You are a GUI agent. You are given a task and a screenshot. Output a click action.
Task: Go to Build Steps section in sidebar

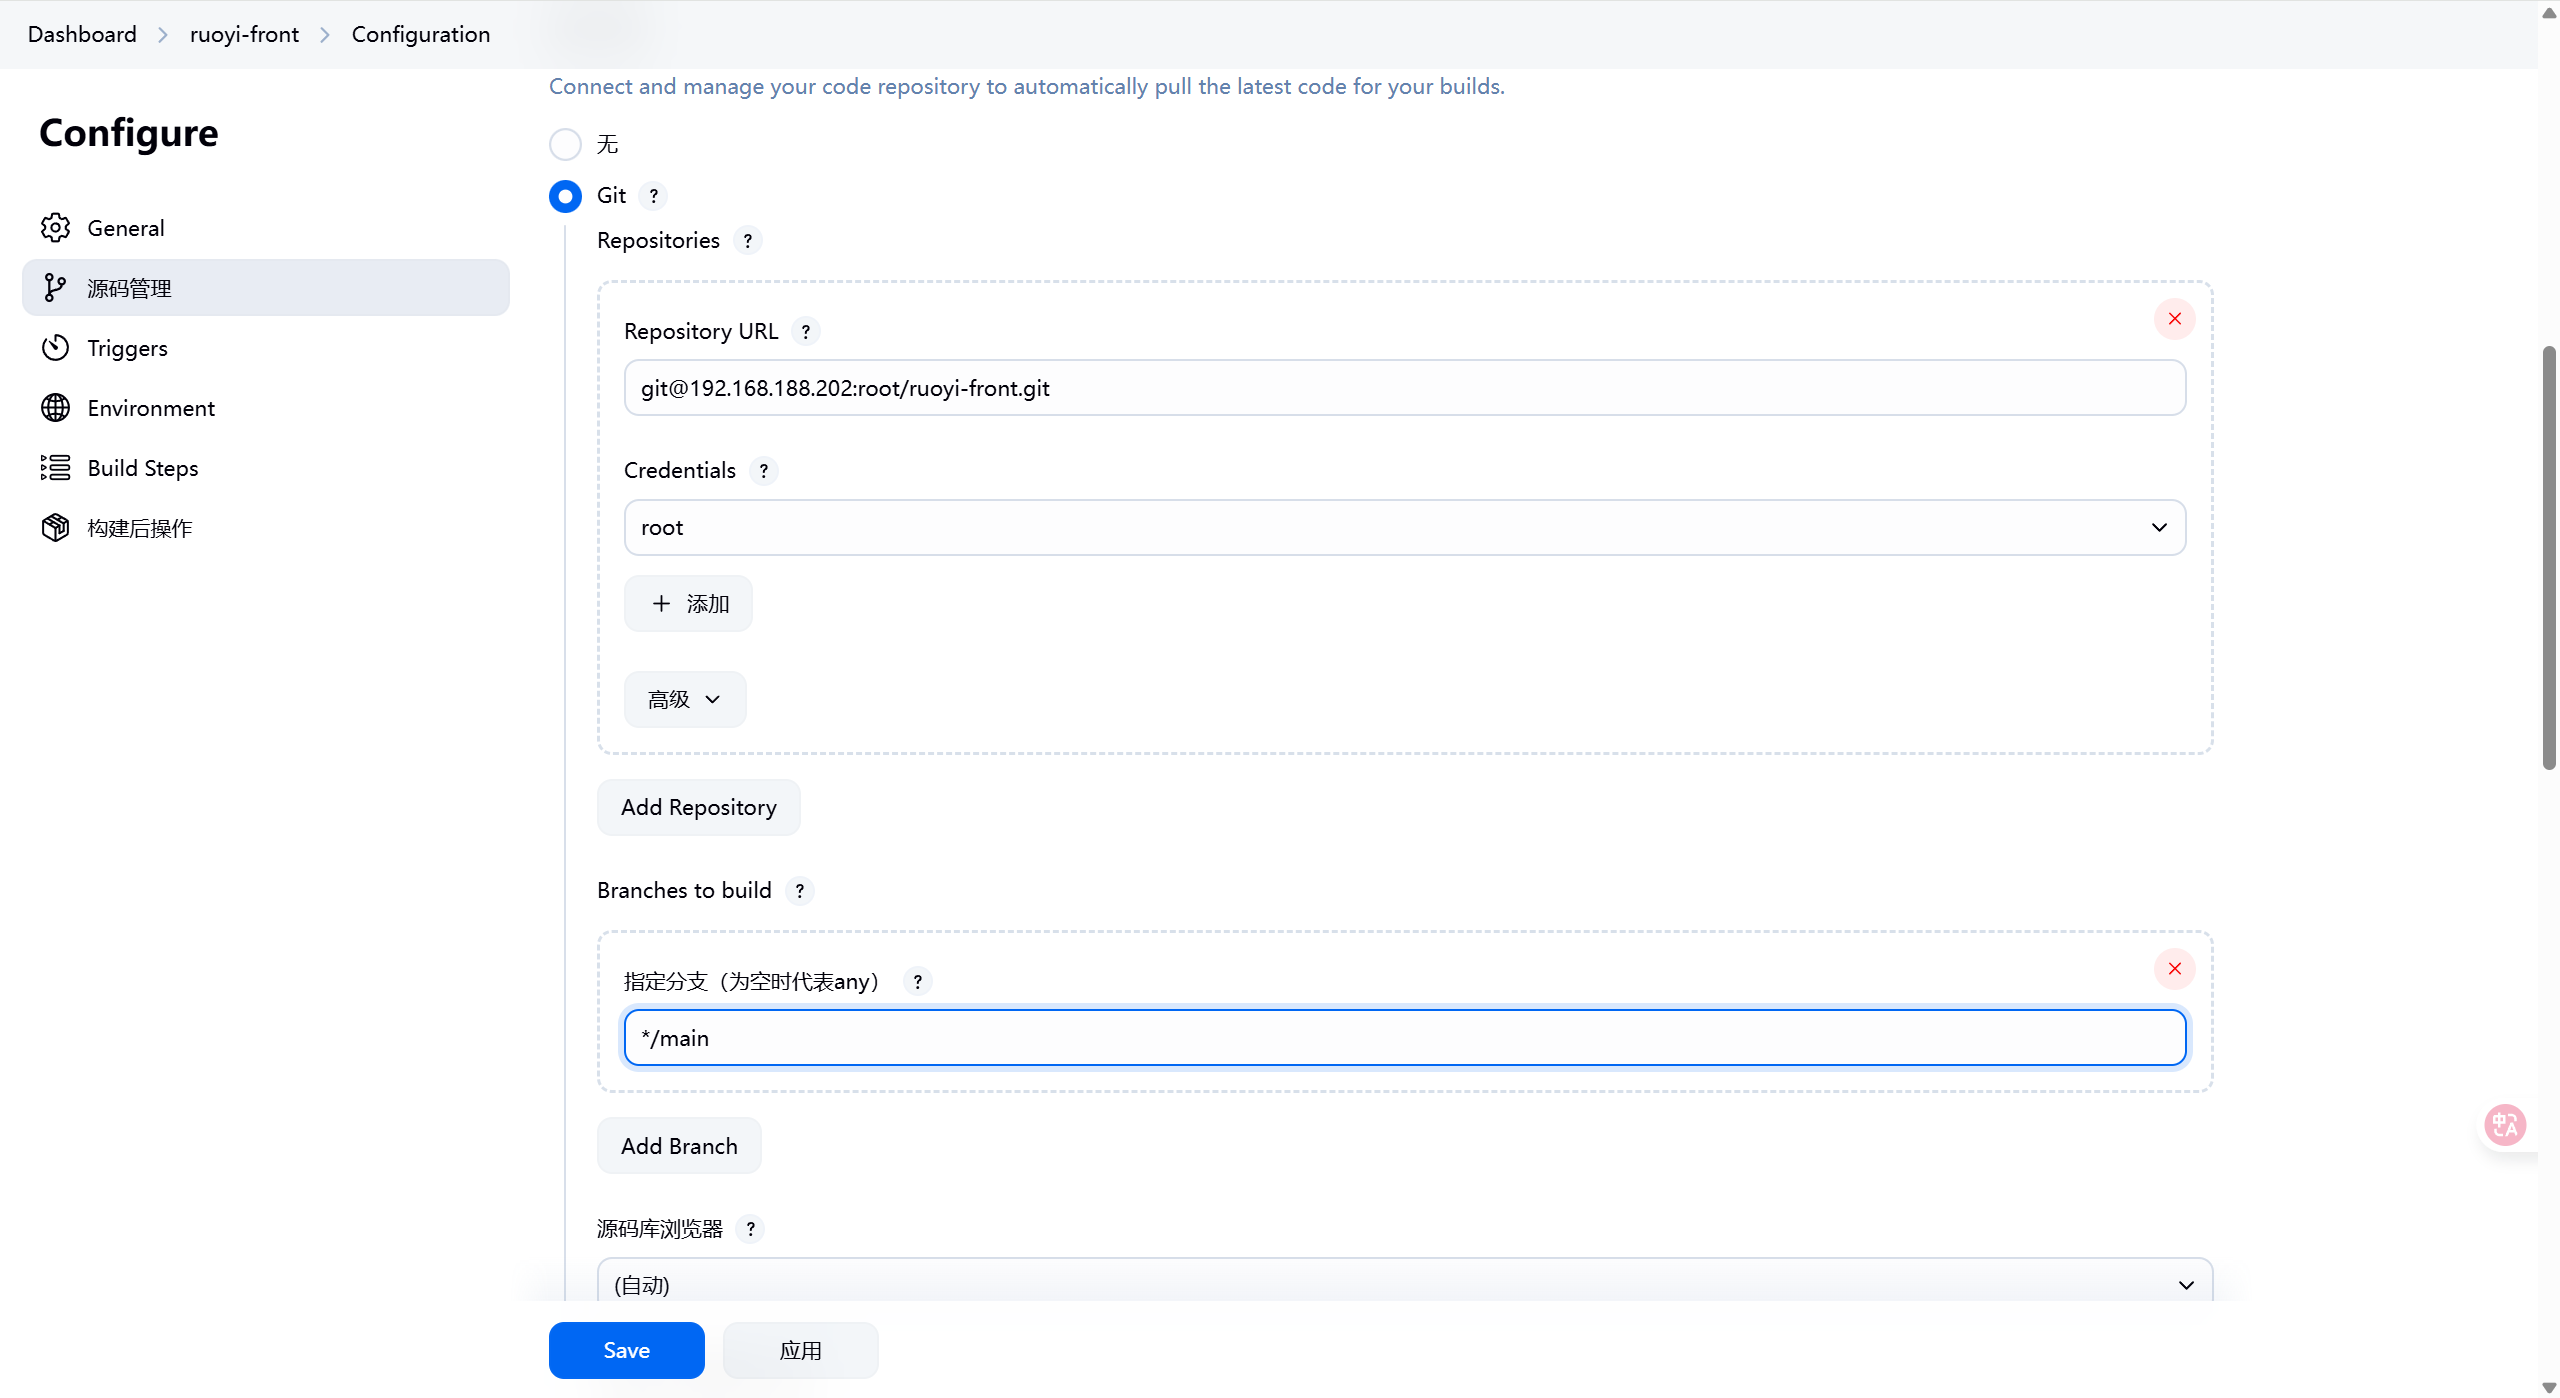pyautogui.click(x=143, y=468)
